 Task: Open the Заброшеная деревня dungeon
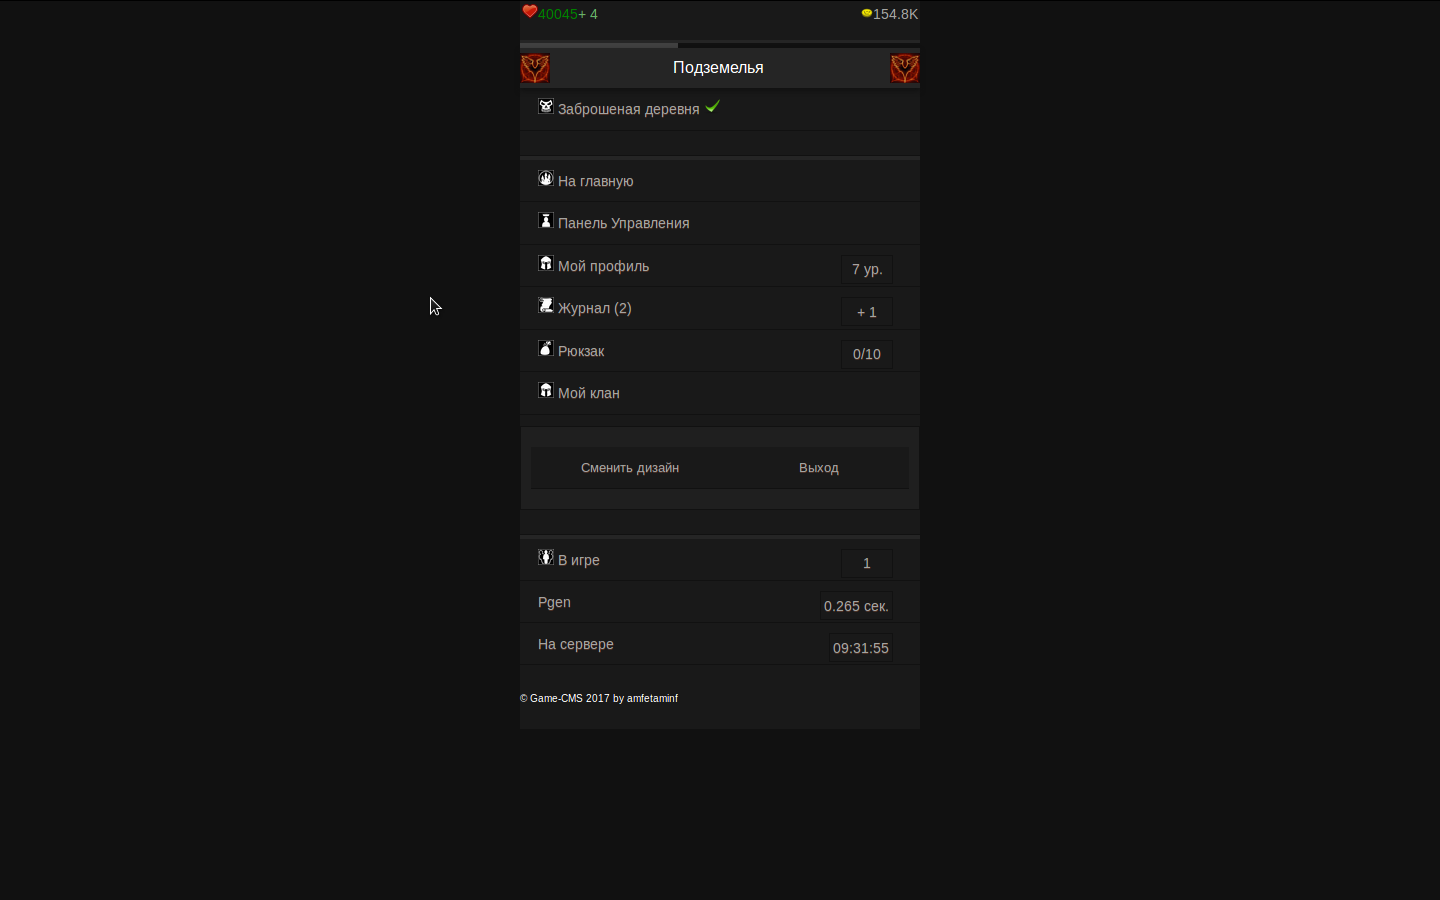coord(628,109)
